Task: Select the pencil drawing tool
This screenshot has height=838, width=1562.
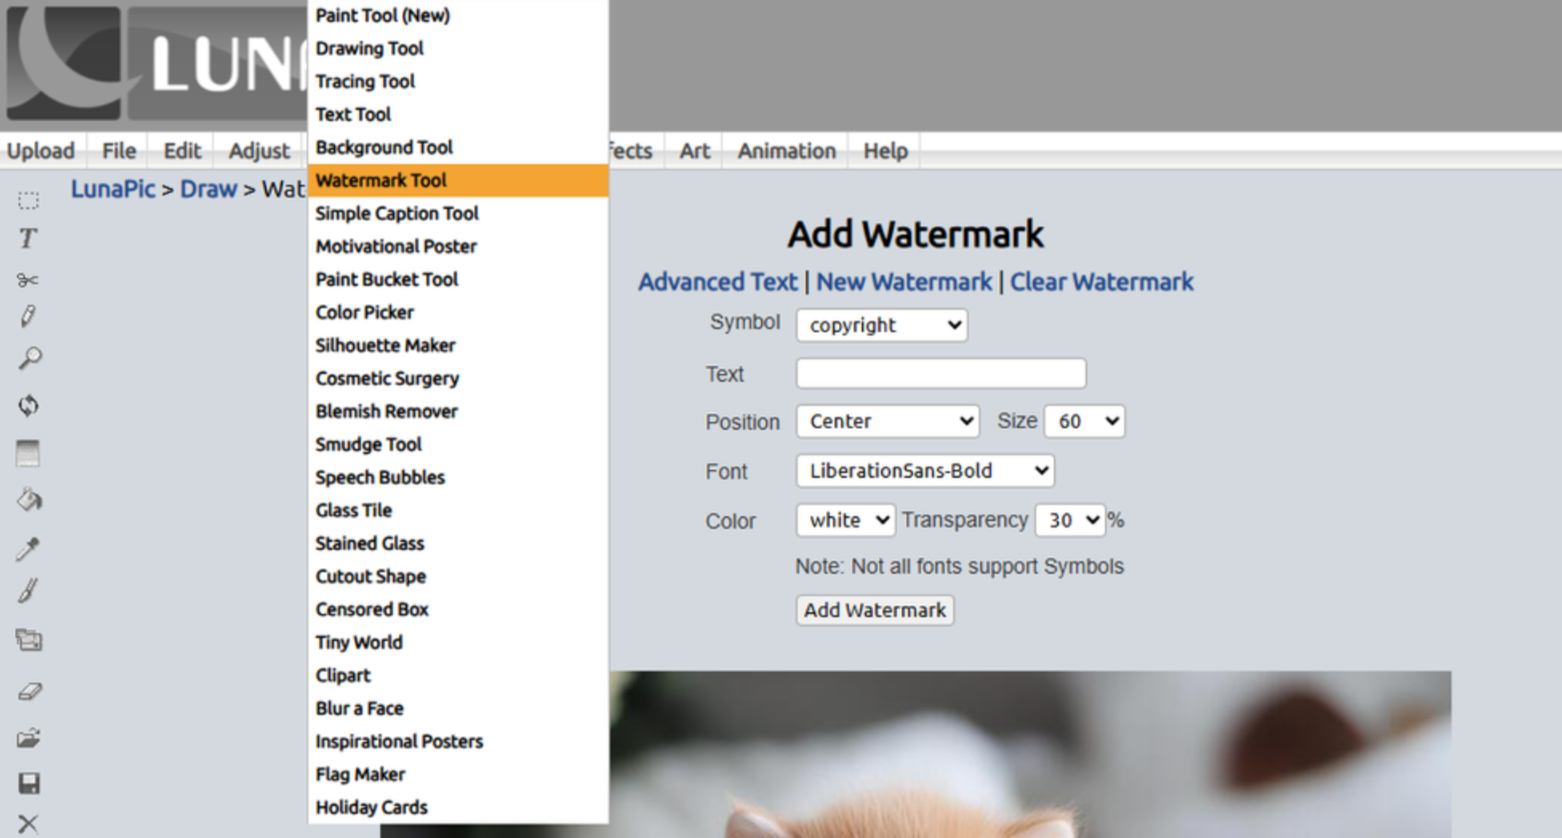Action: pyautogui.click(x=28, y=318)
